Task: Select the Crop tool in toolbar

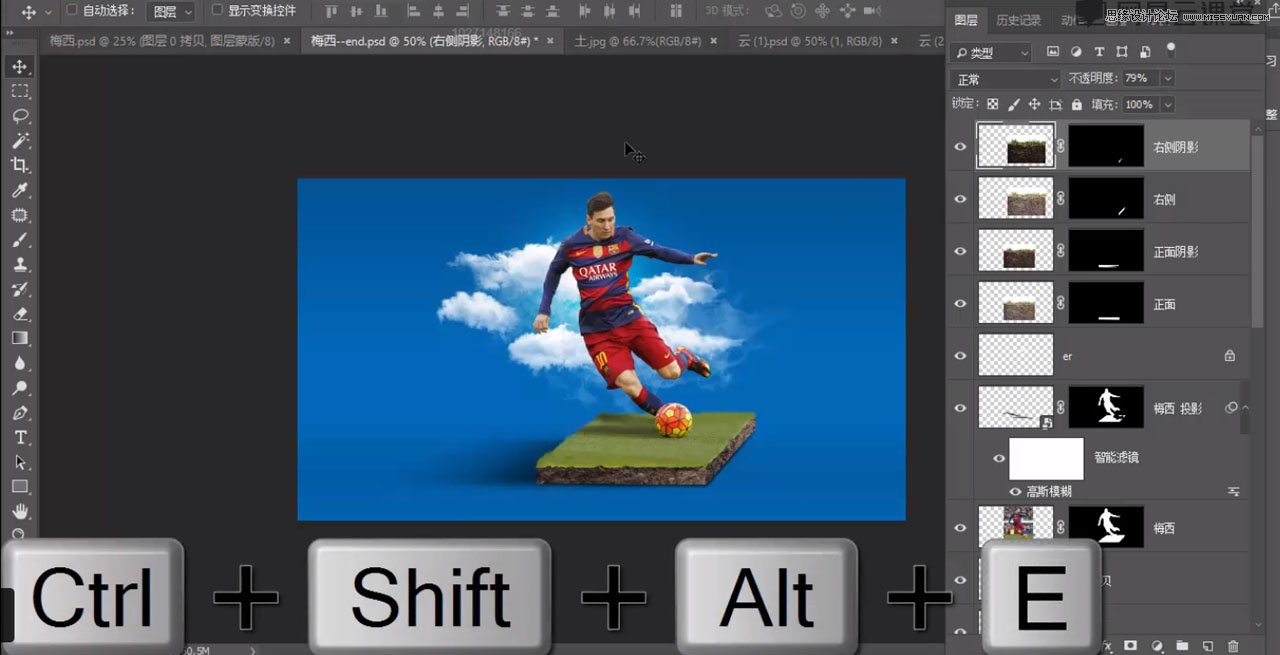Action: coord(20,165)
